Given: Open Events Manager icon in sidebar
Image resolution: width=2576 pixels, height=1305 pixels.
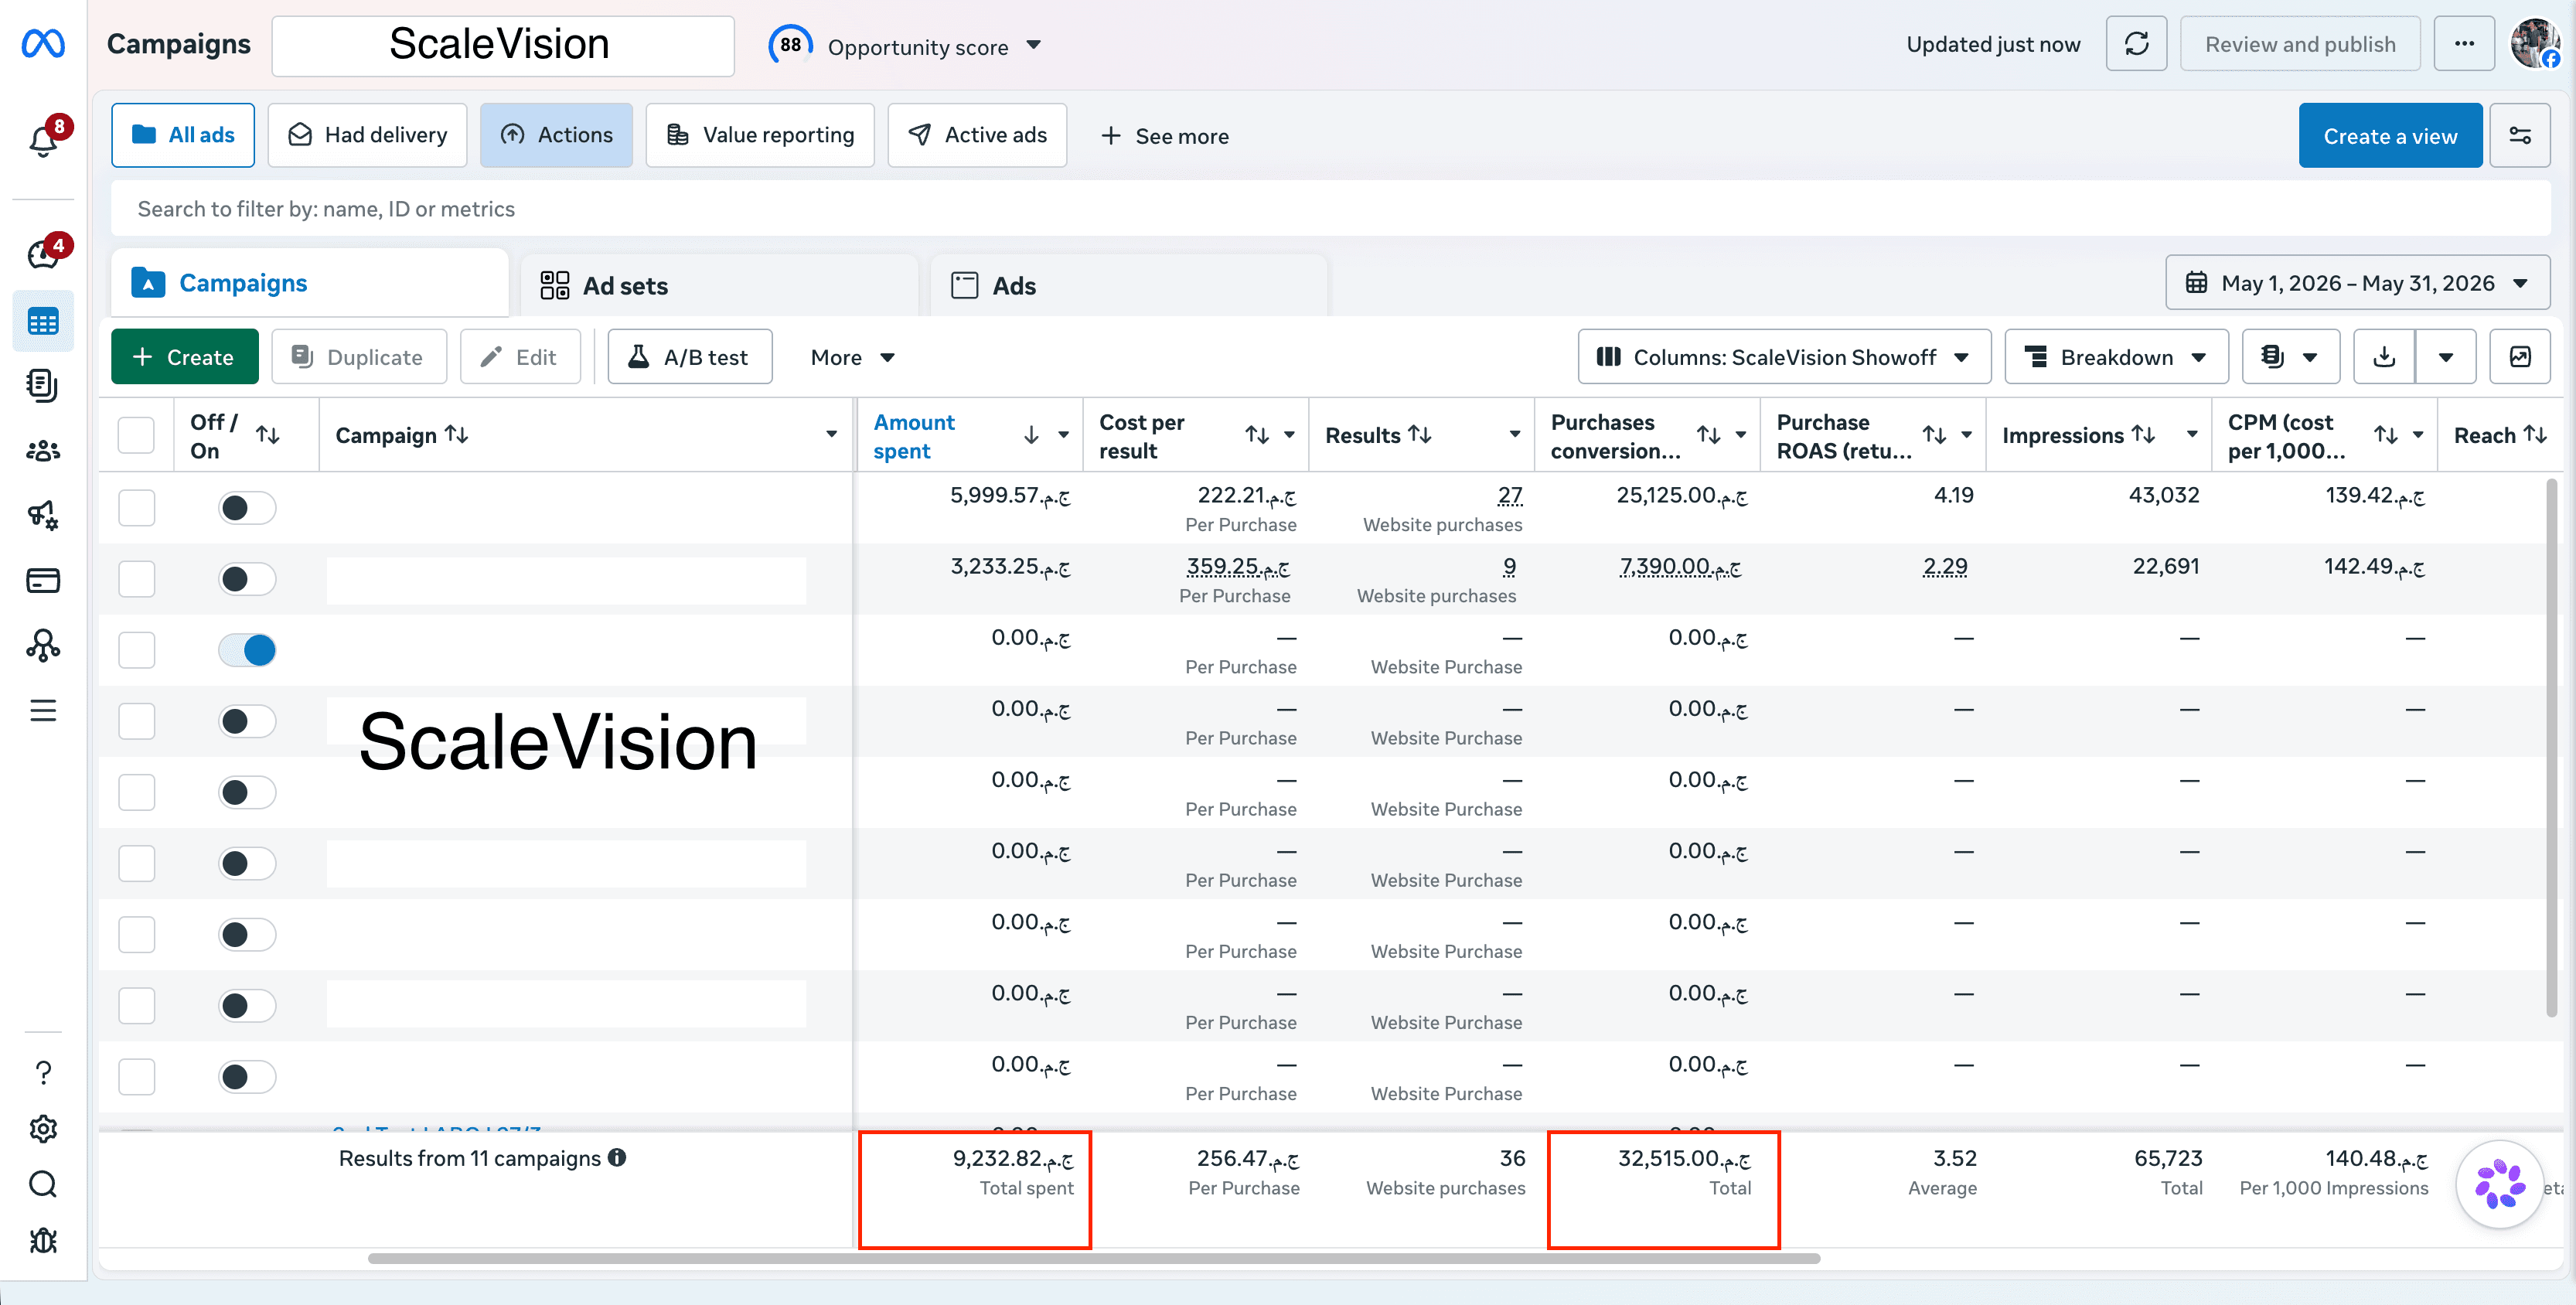Looking at the screenshot, I should 43,646.
